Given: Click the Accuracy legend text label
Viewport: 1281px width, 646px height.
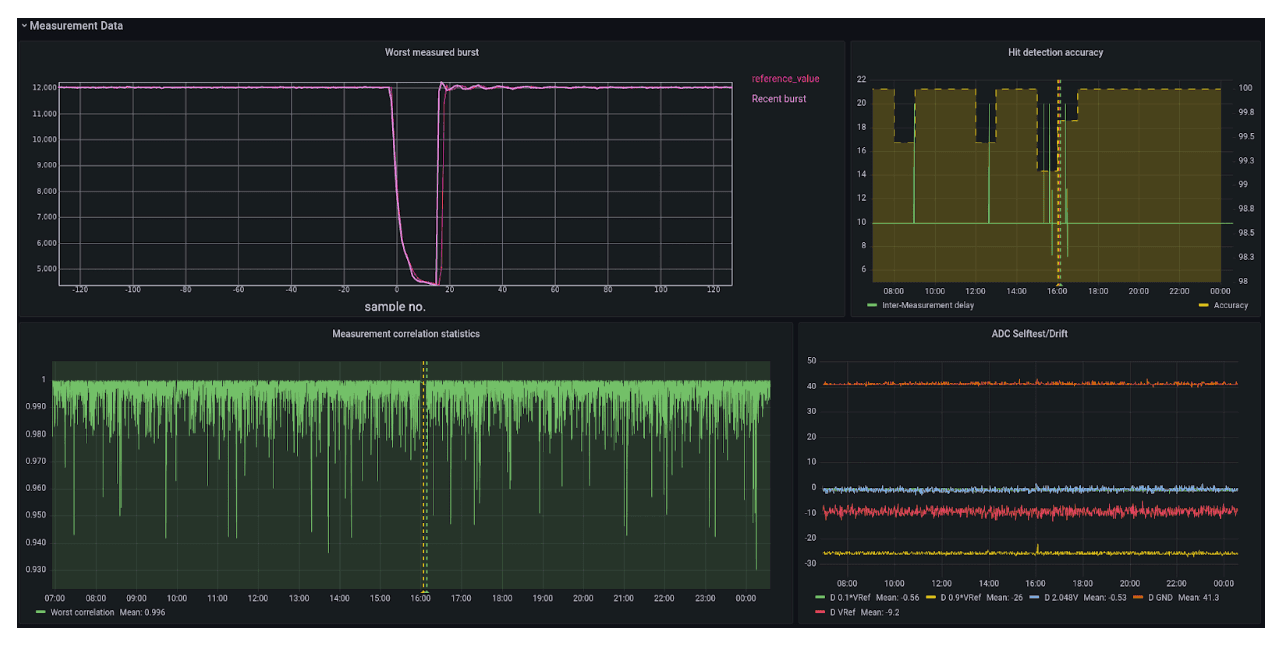Looking at the screenshot, I should [x=1233, y=305].
